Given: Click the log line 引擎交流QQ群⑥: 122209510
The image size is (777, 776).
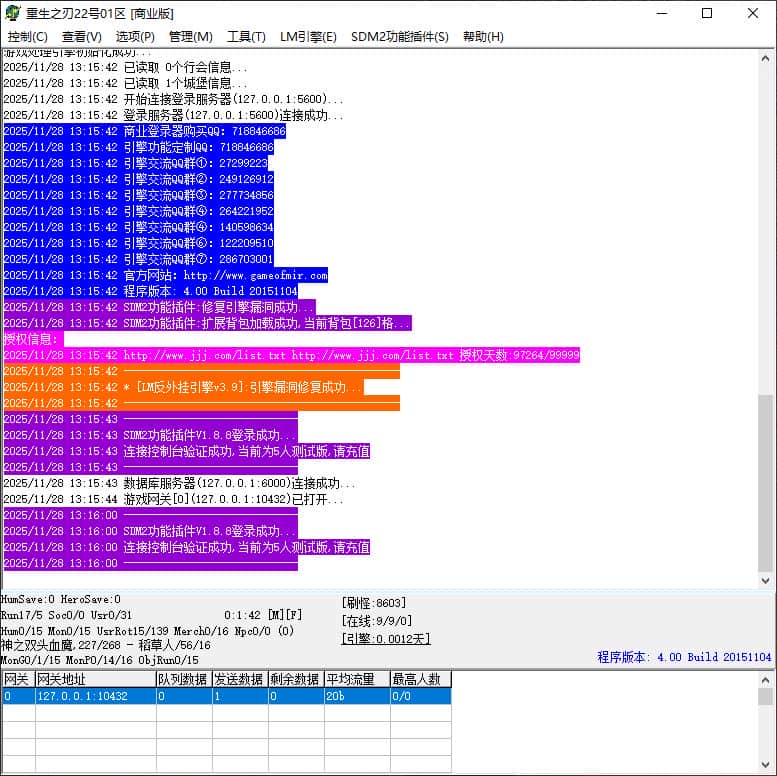Looking at the screenshot, I should click(x=138, y=243).
